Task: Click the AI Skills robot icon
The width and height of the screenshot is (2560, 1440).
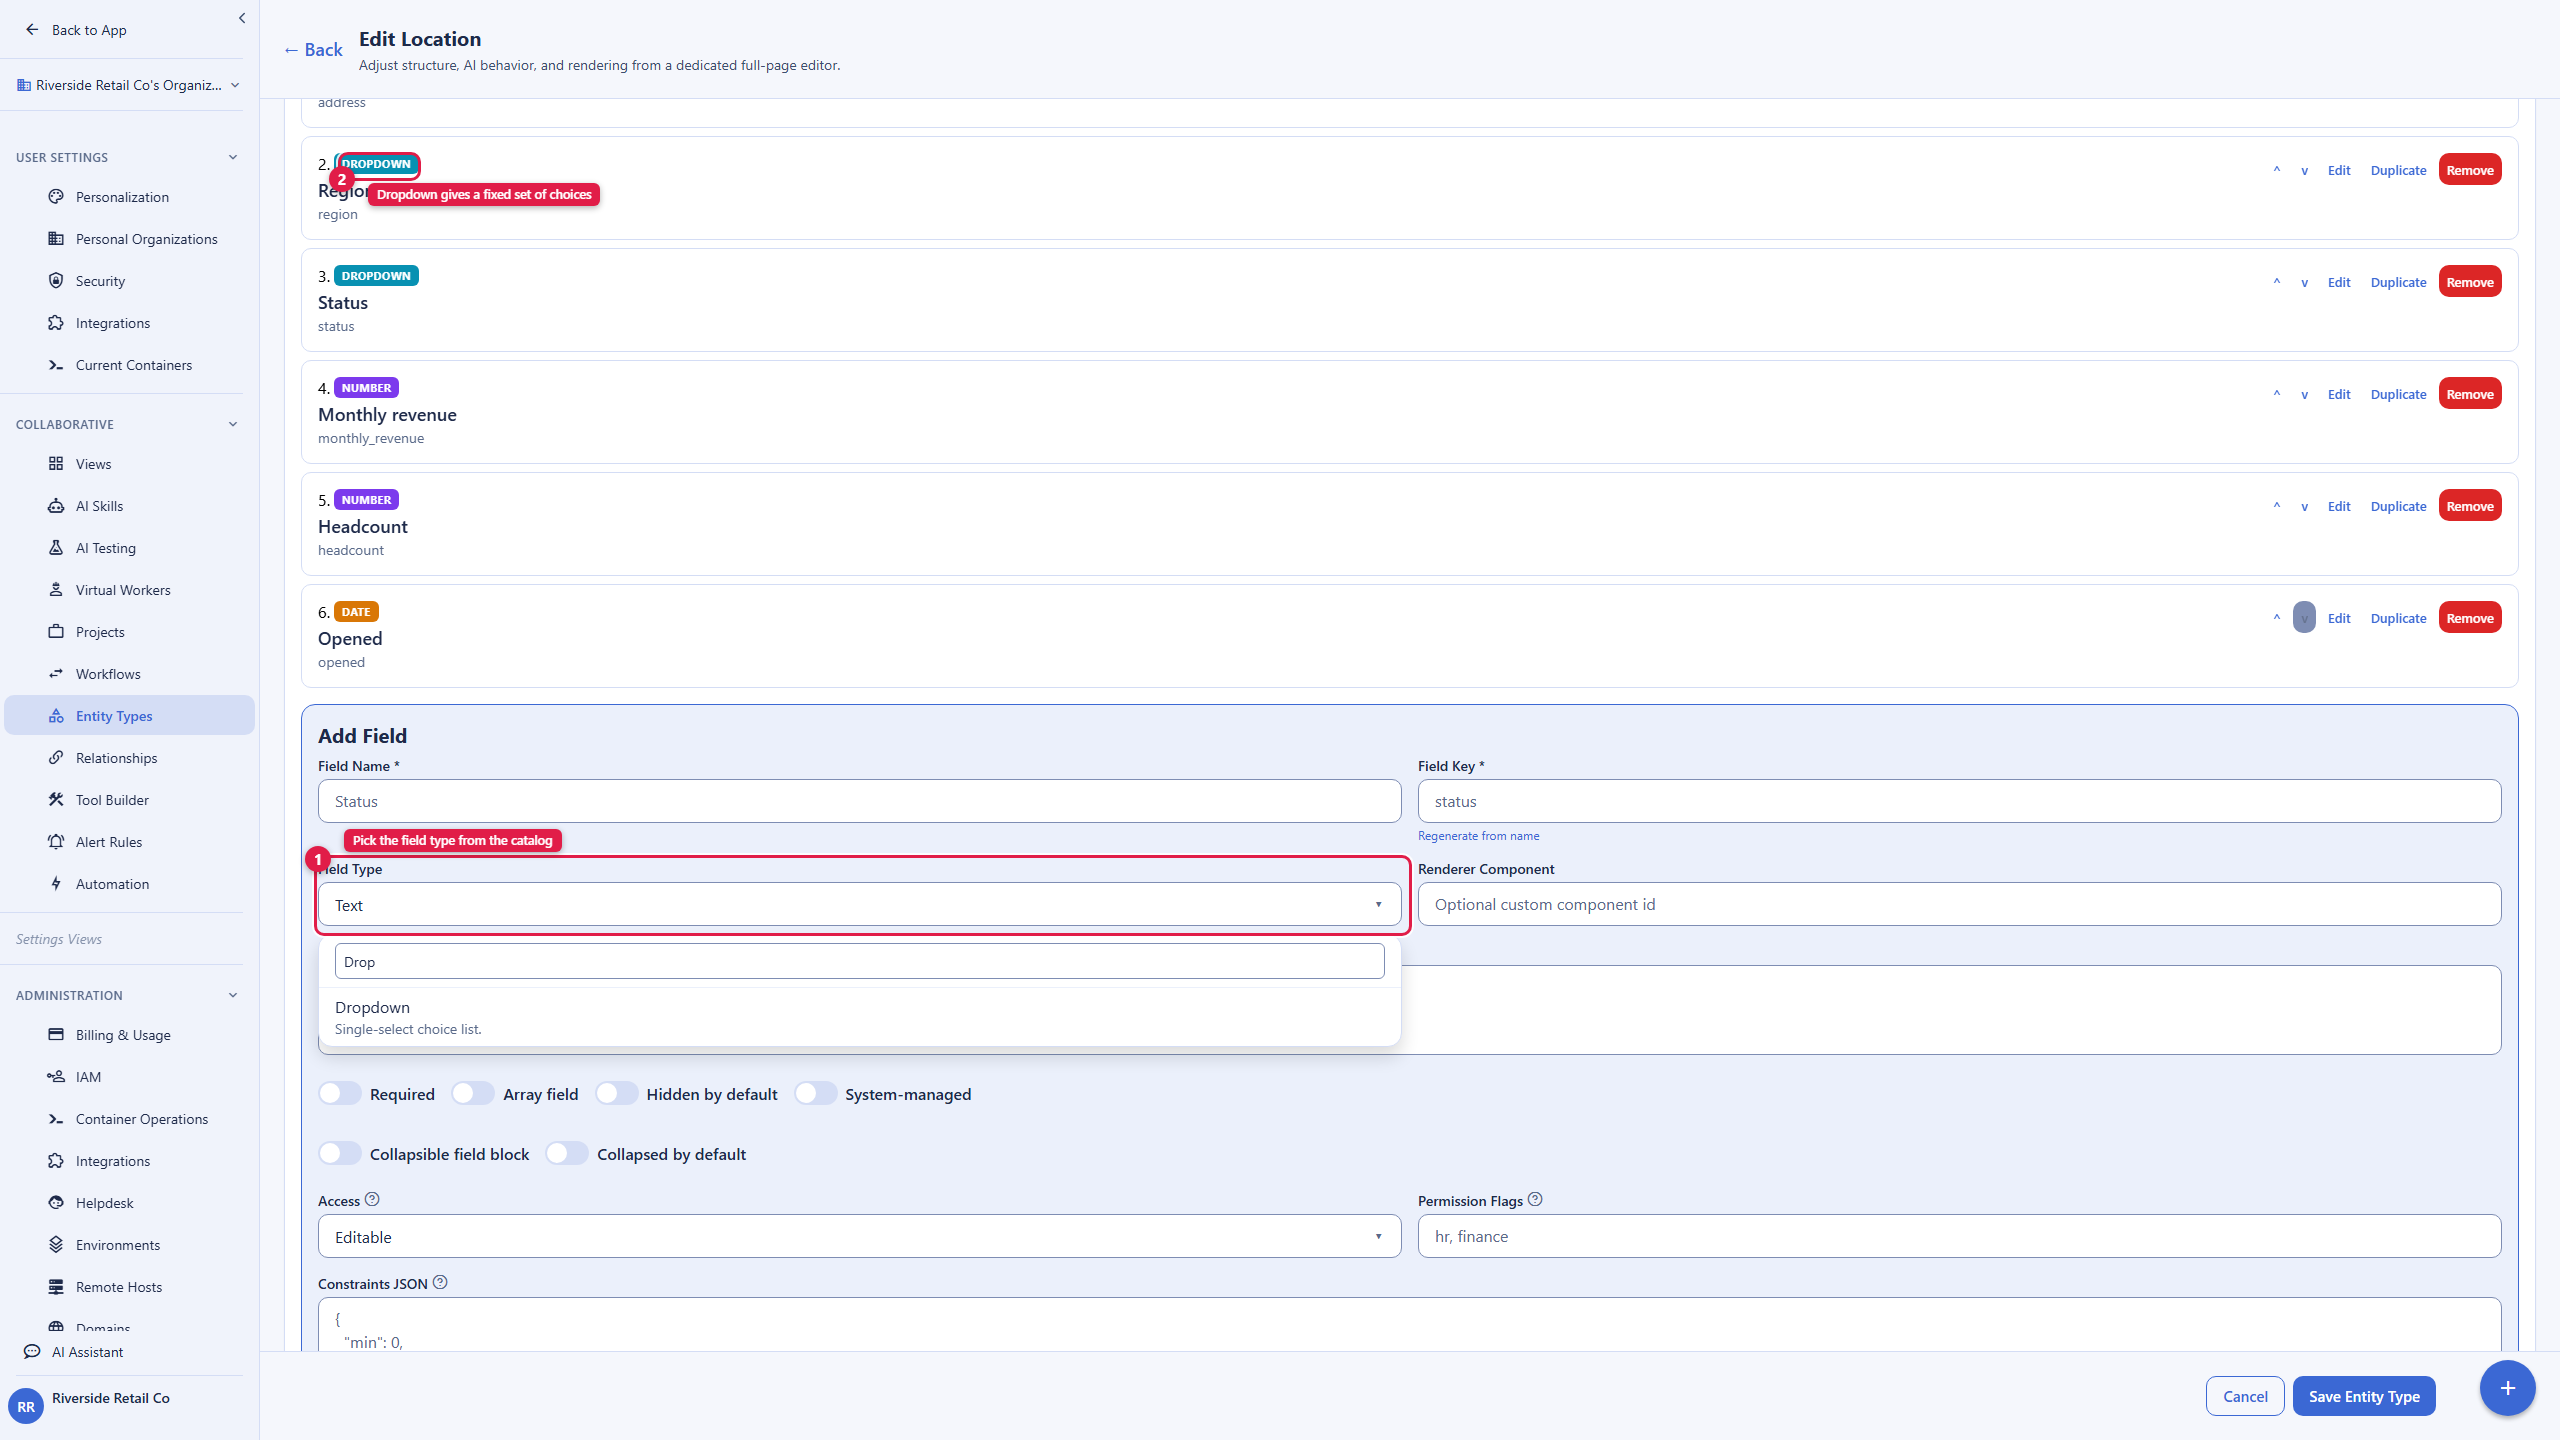Action: click(56, 506)
